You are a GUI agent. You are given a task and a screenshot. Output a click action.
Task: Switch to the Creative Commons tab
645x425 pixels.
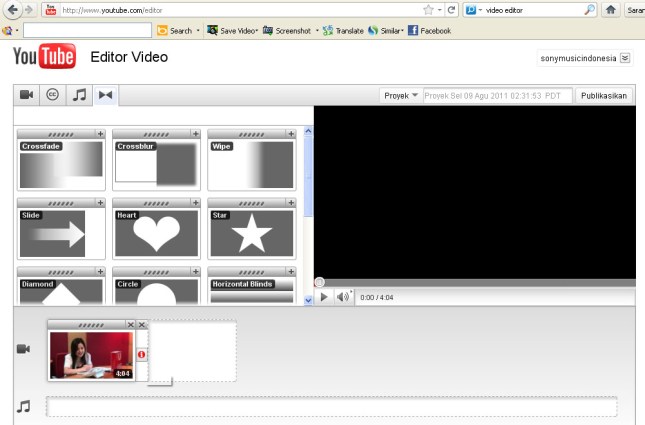(x=51, y=95)
